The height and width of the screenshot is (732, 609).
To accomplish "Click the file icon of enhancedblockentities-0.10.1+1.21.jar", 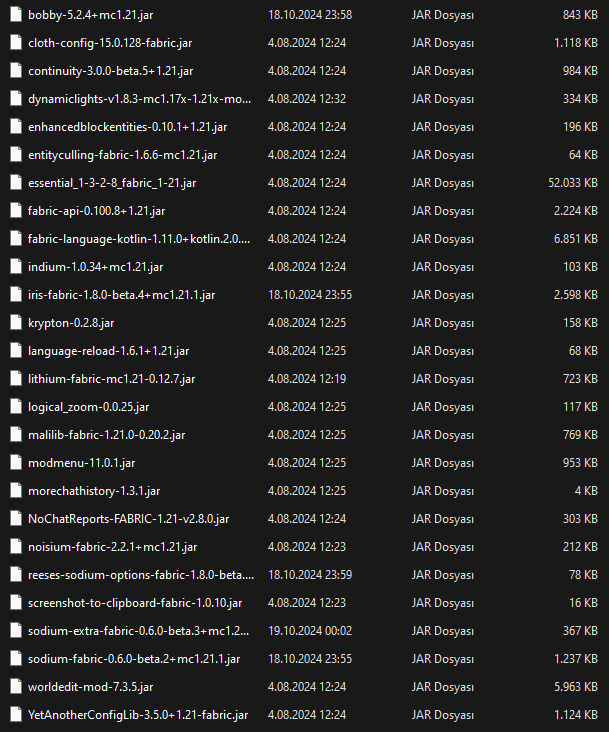I will tap(16, 127).
